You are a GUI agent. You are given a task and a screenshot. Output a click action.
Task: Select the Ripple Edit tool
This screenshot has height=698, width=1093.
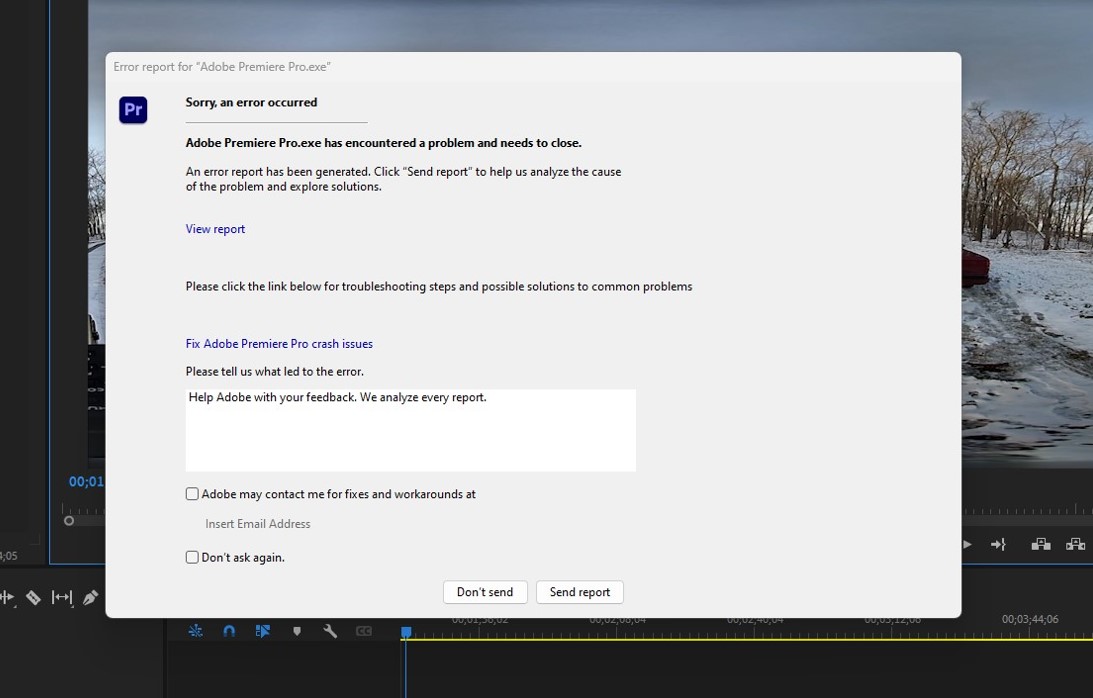pyautogui.click(x=7, y=597)
